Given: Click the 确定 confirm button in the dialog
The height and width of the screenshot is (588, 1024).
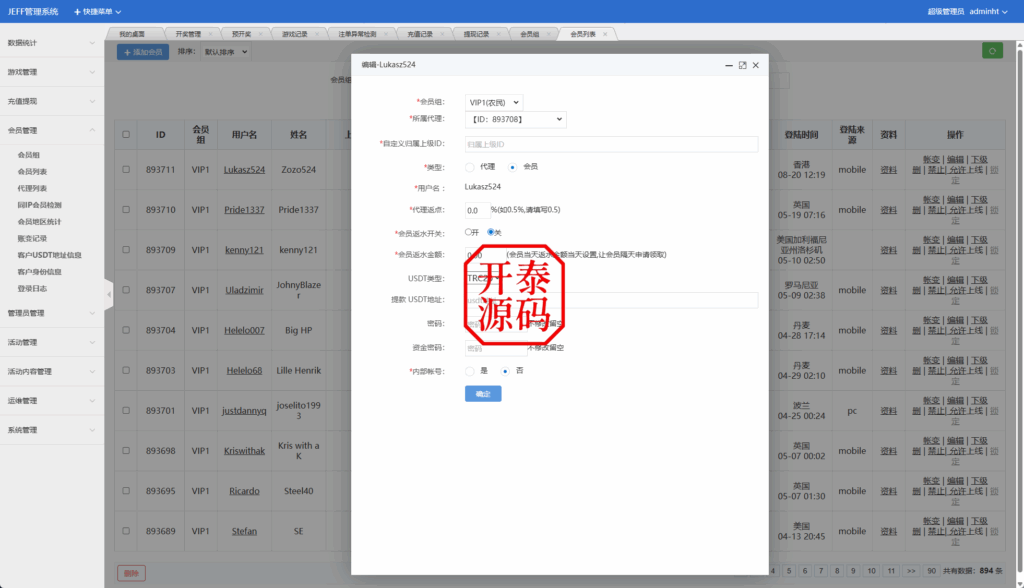Looking at the screenshot, I should [x=483, y=393].
